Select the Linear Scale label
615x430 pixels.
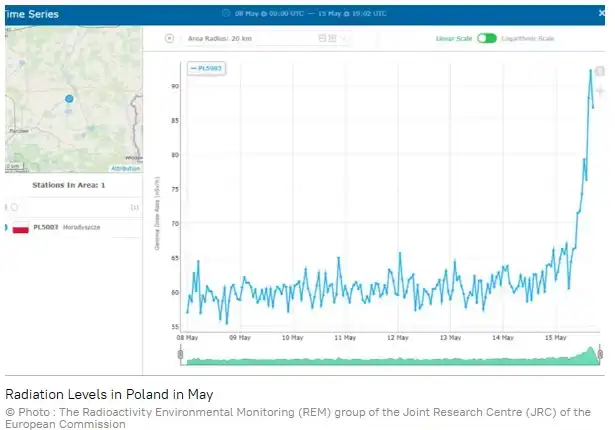452,38
